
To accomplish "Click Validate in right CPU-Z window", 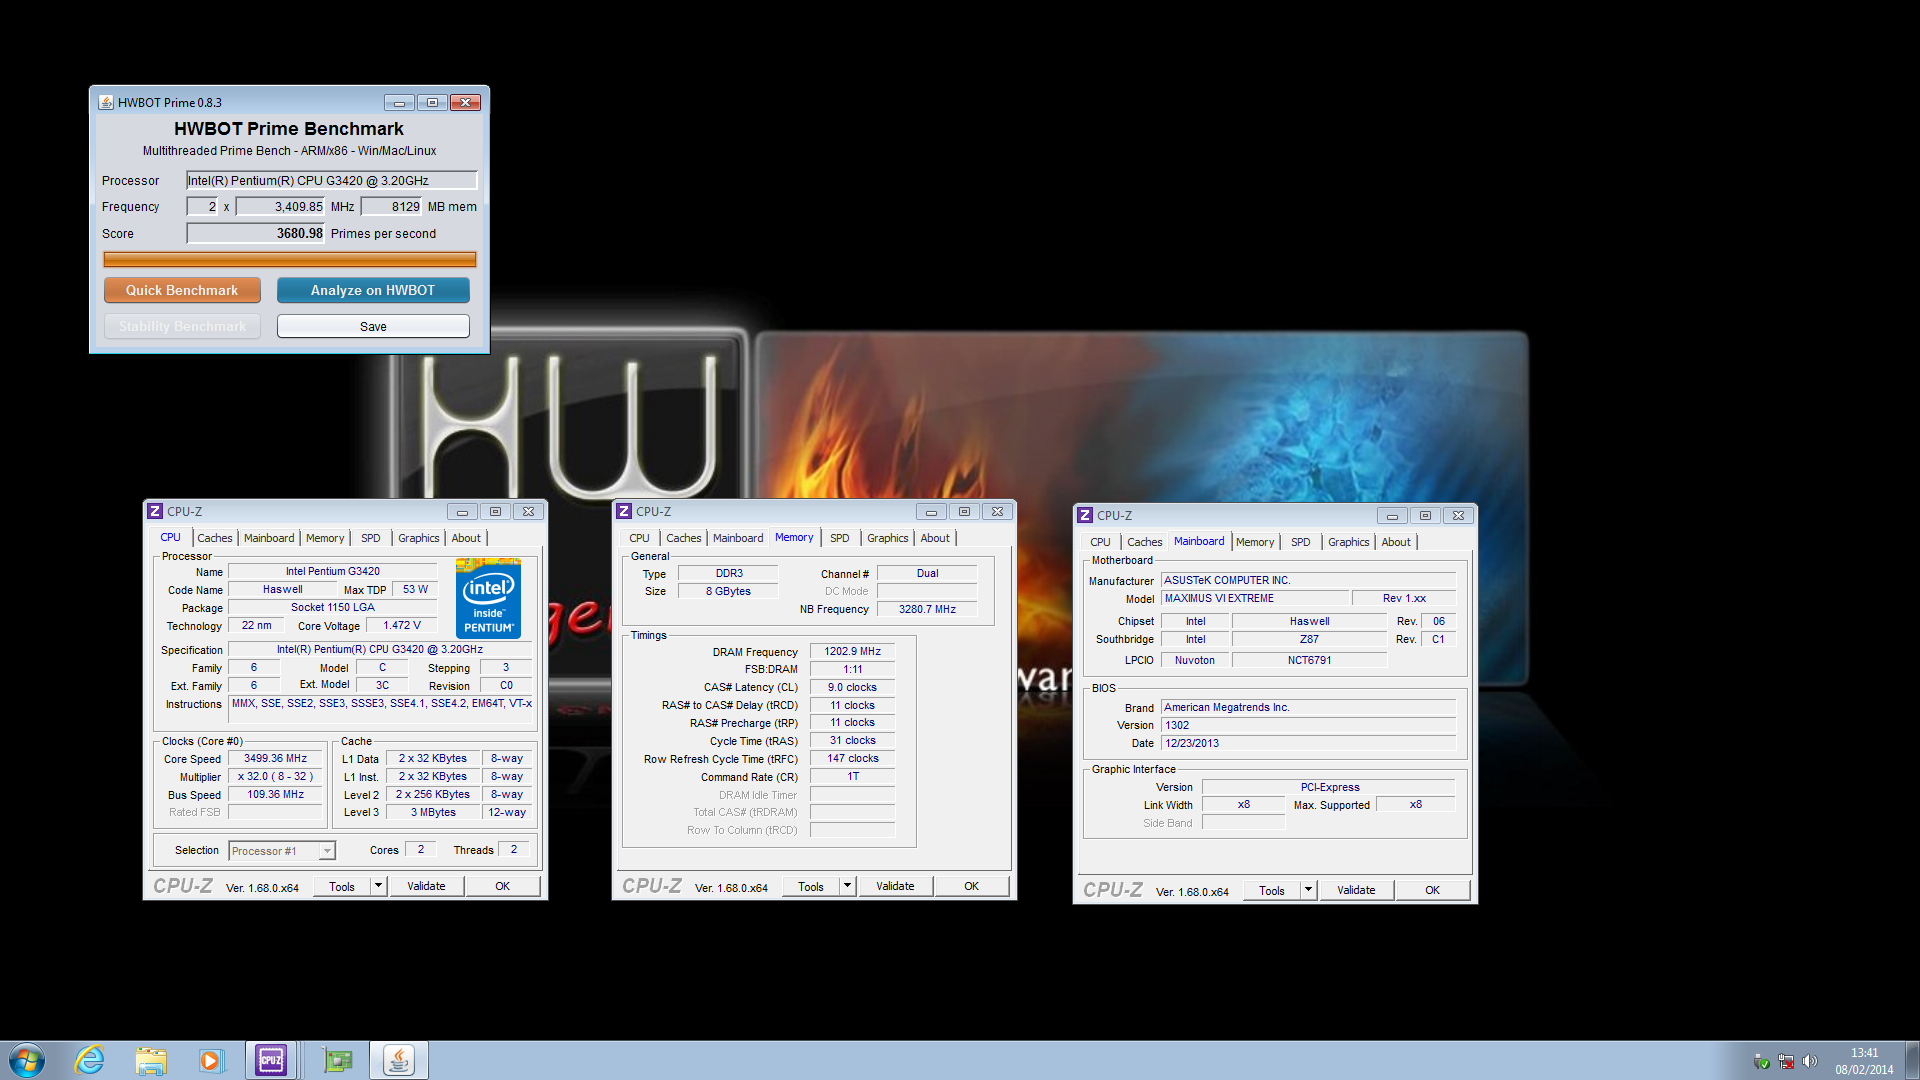I will (x=1356, y=890).
